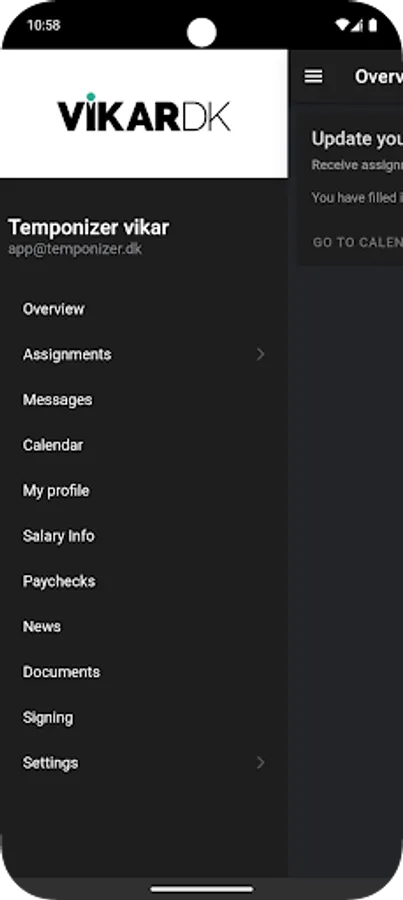Tap the VIKARDK logo
Viewport: 403px width, 900px height.
pyautogui.click(x=144, y=113)
